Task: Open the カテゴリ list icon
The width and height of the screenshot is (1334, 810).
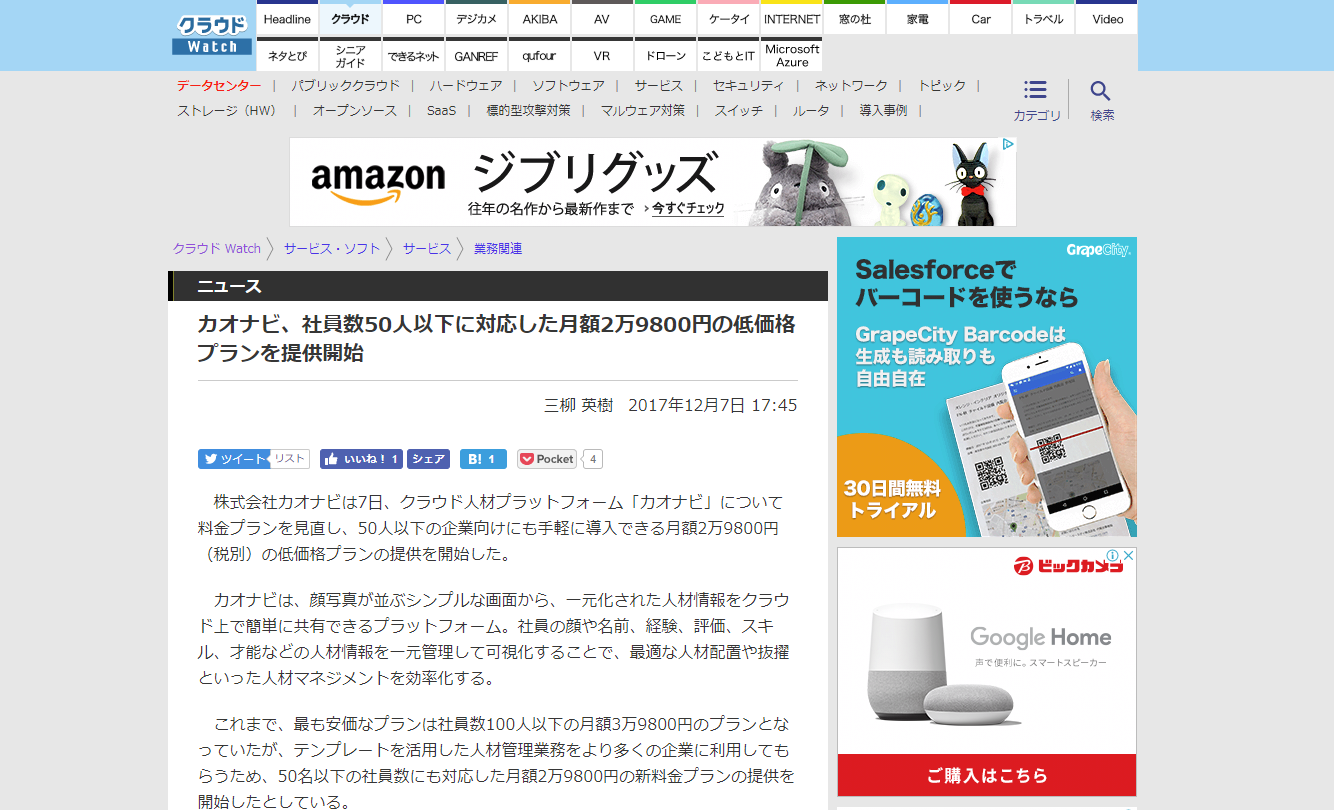Action: click(x=1036, y=90)
